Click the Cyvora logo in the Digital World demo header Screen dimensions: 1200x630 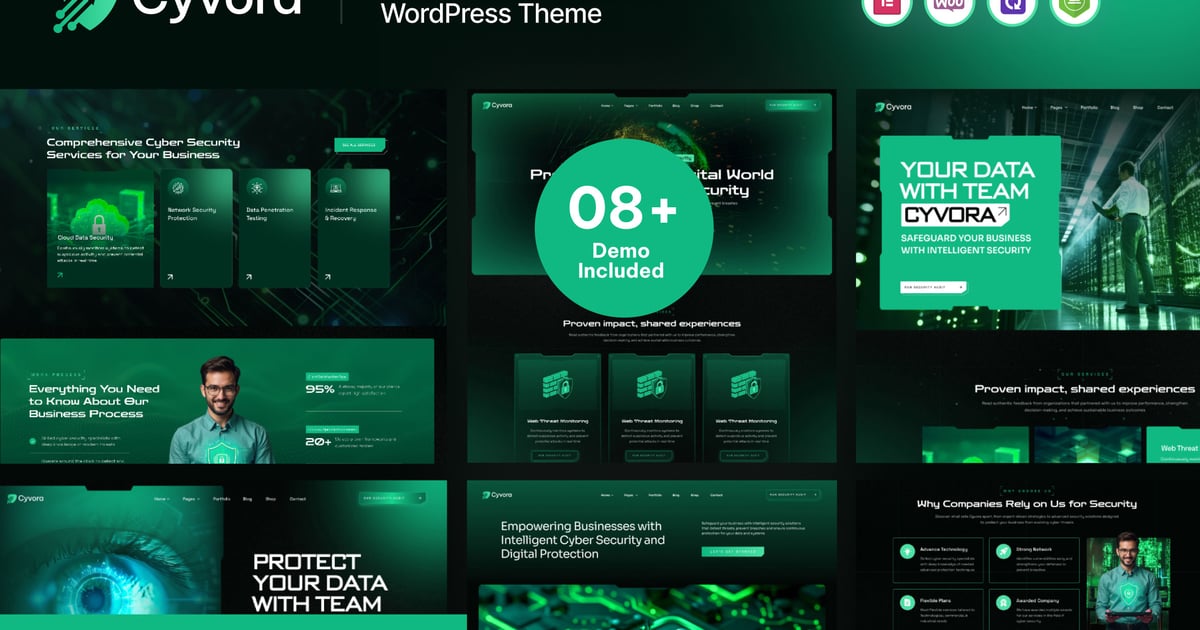tap(497, 105)
